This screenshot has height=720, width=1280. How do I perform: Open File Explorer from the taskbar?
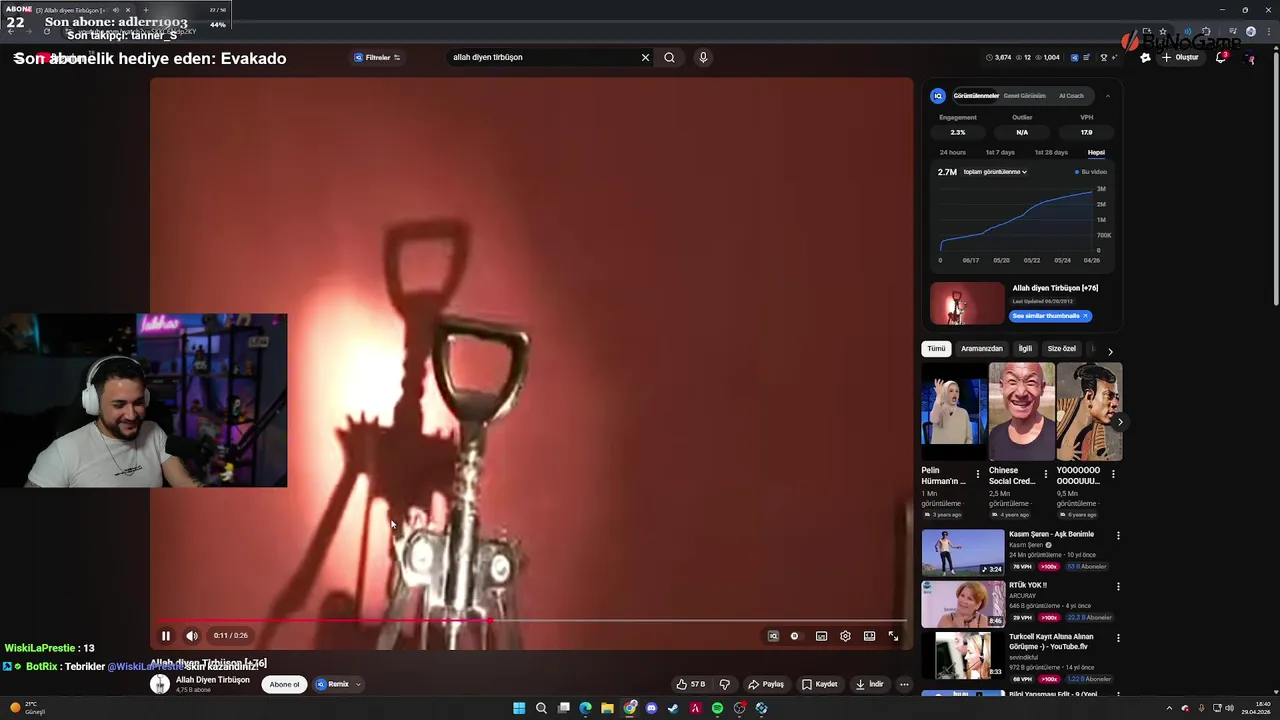click(x=607, y=708)
